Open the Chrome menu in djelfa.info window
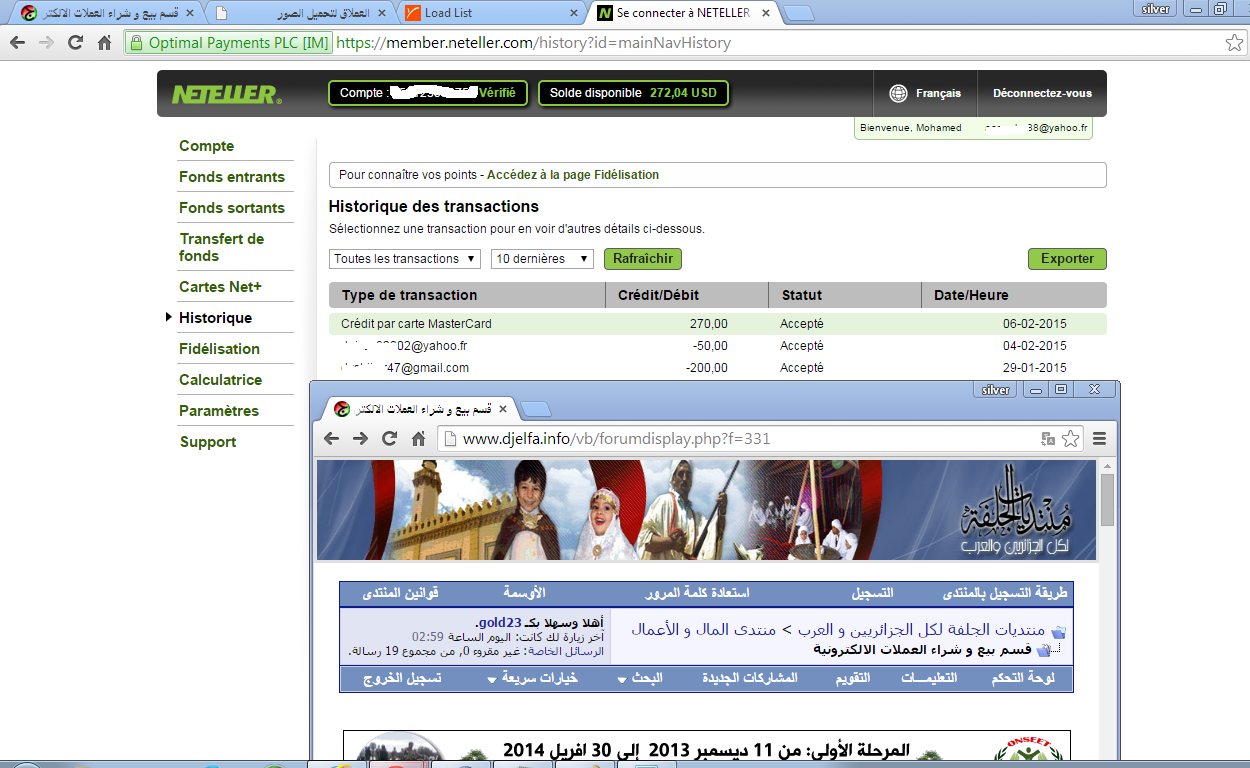 tap(1099, 438)
